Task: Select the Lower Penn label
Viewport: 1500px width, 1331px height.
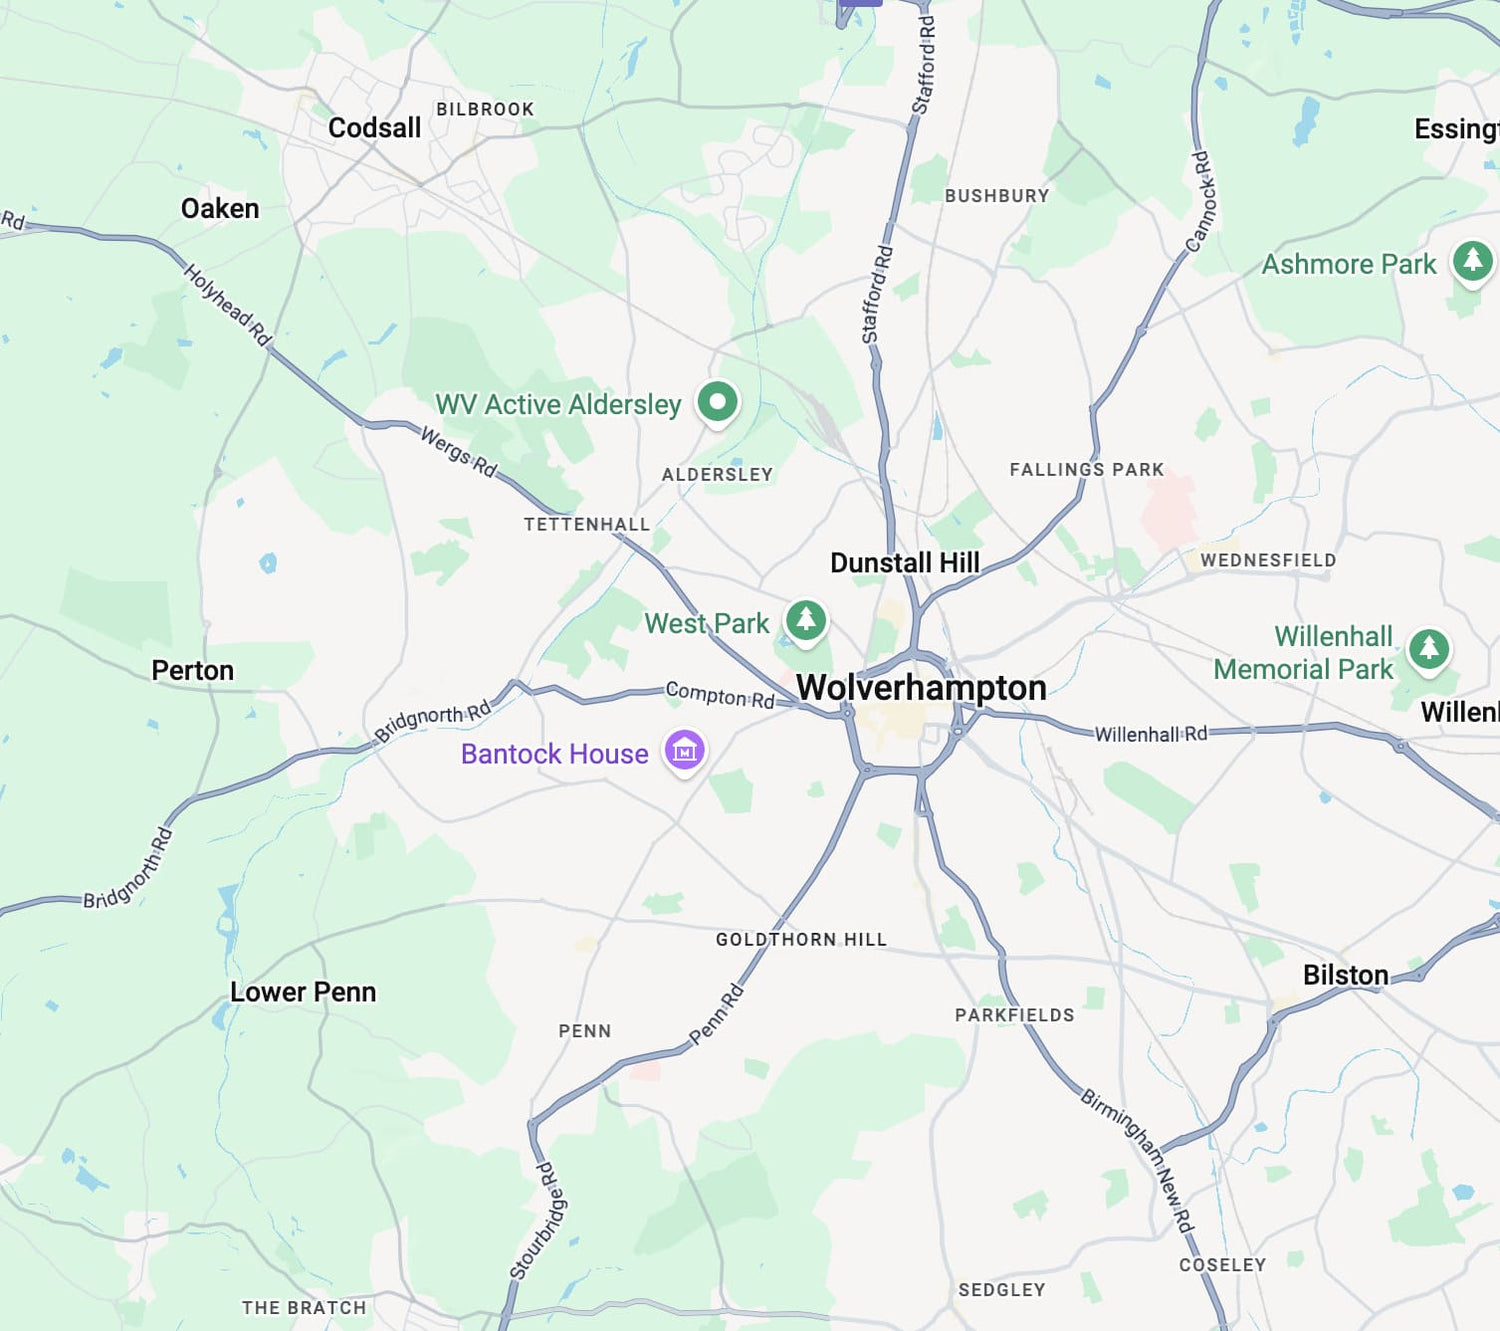Action: coord(303,992)
